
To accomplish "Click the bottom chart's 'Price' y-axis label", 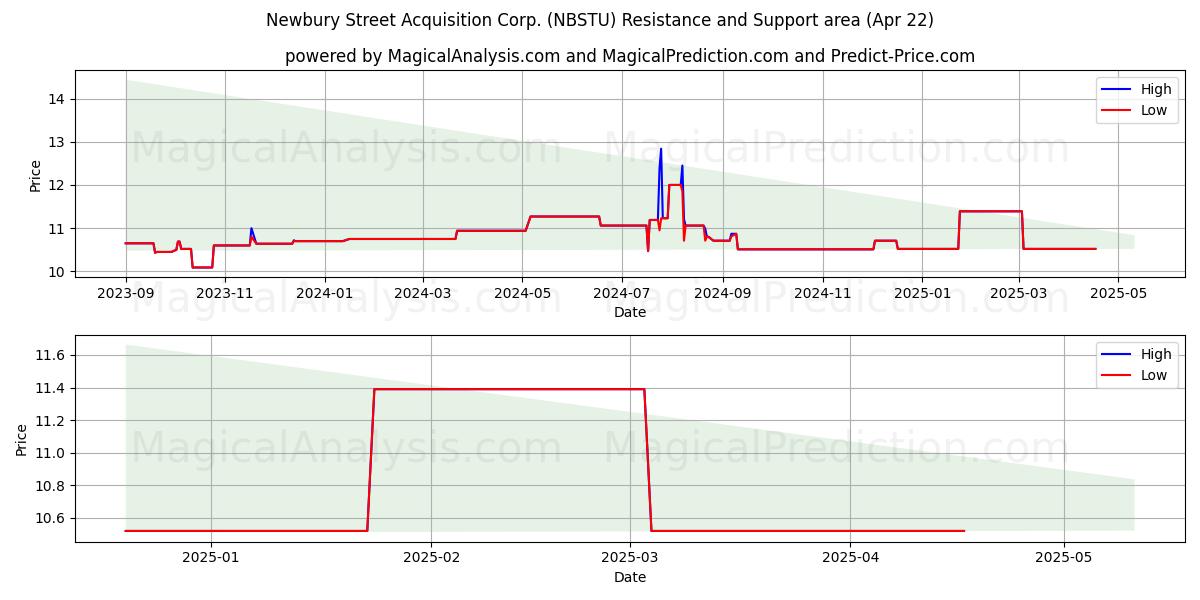I will (x=22, y=440).
